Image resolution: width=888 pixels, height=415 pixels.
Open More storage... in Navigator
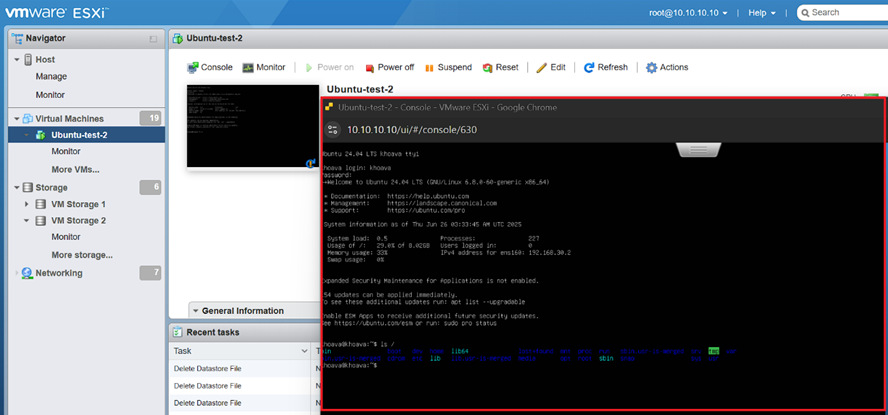point(82,254)
